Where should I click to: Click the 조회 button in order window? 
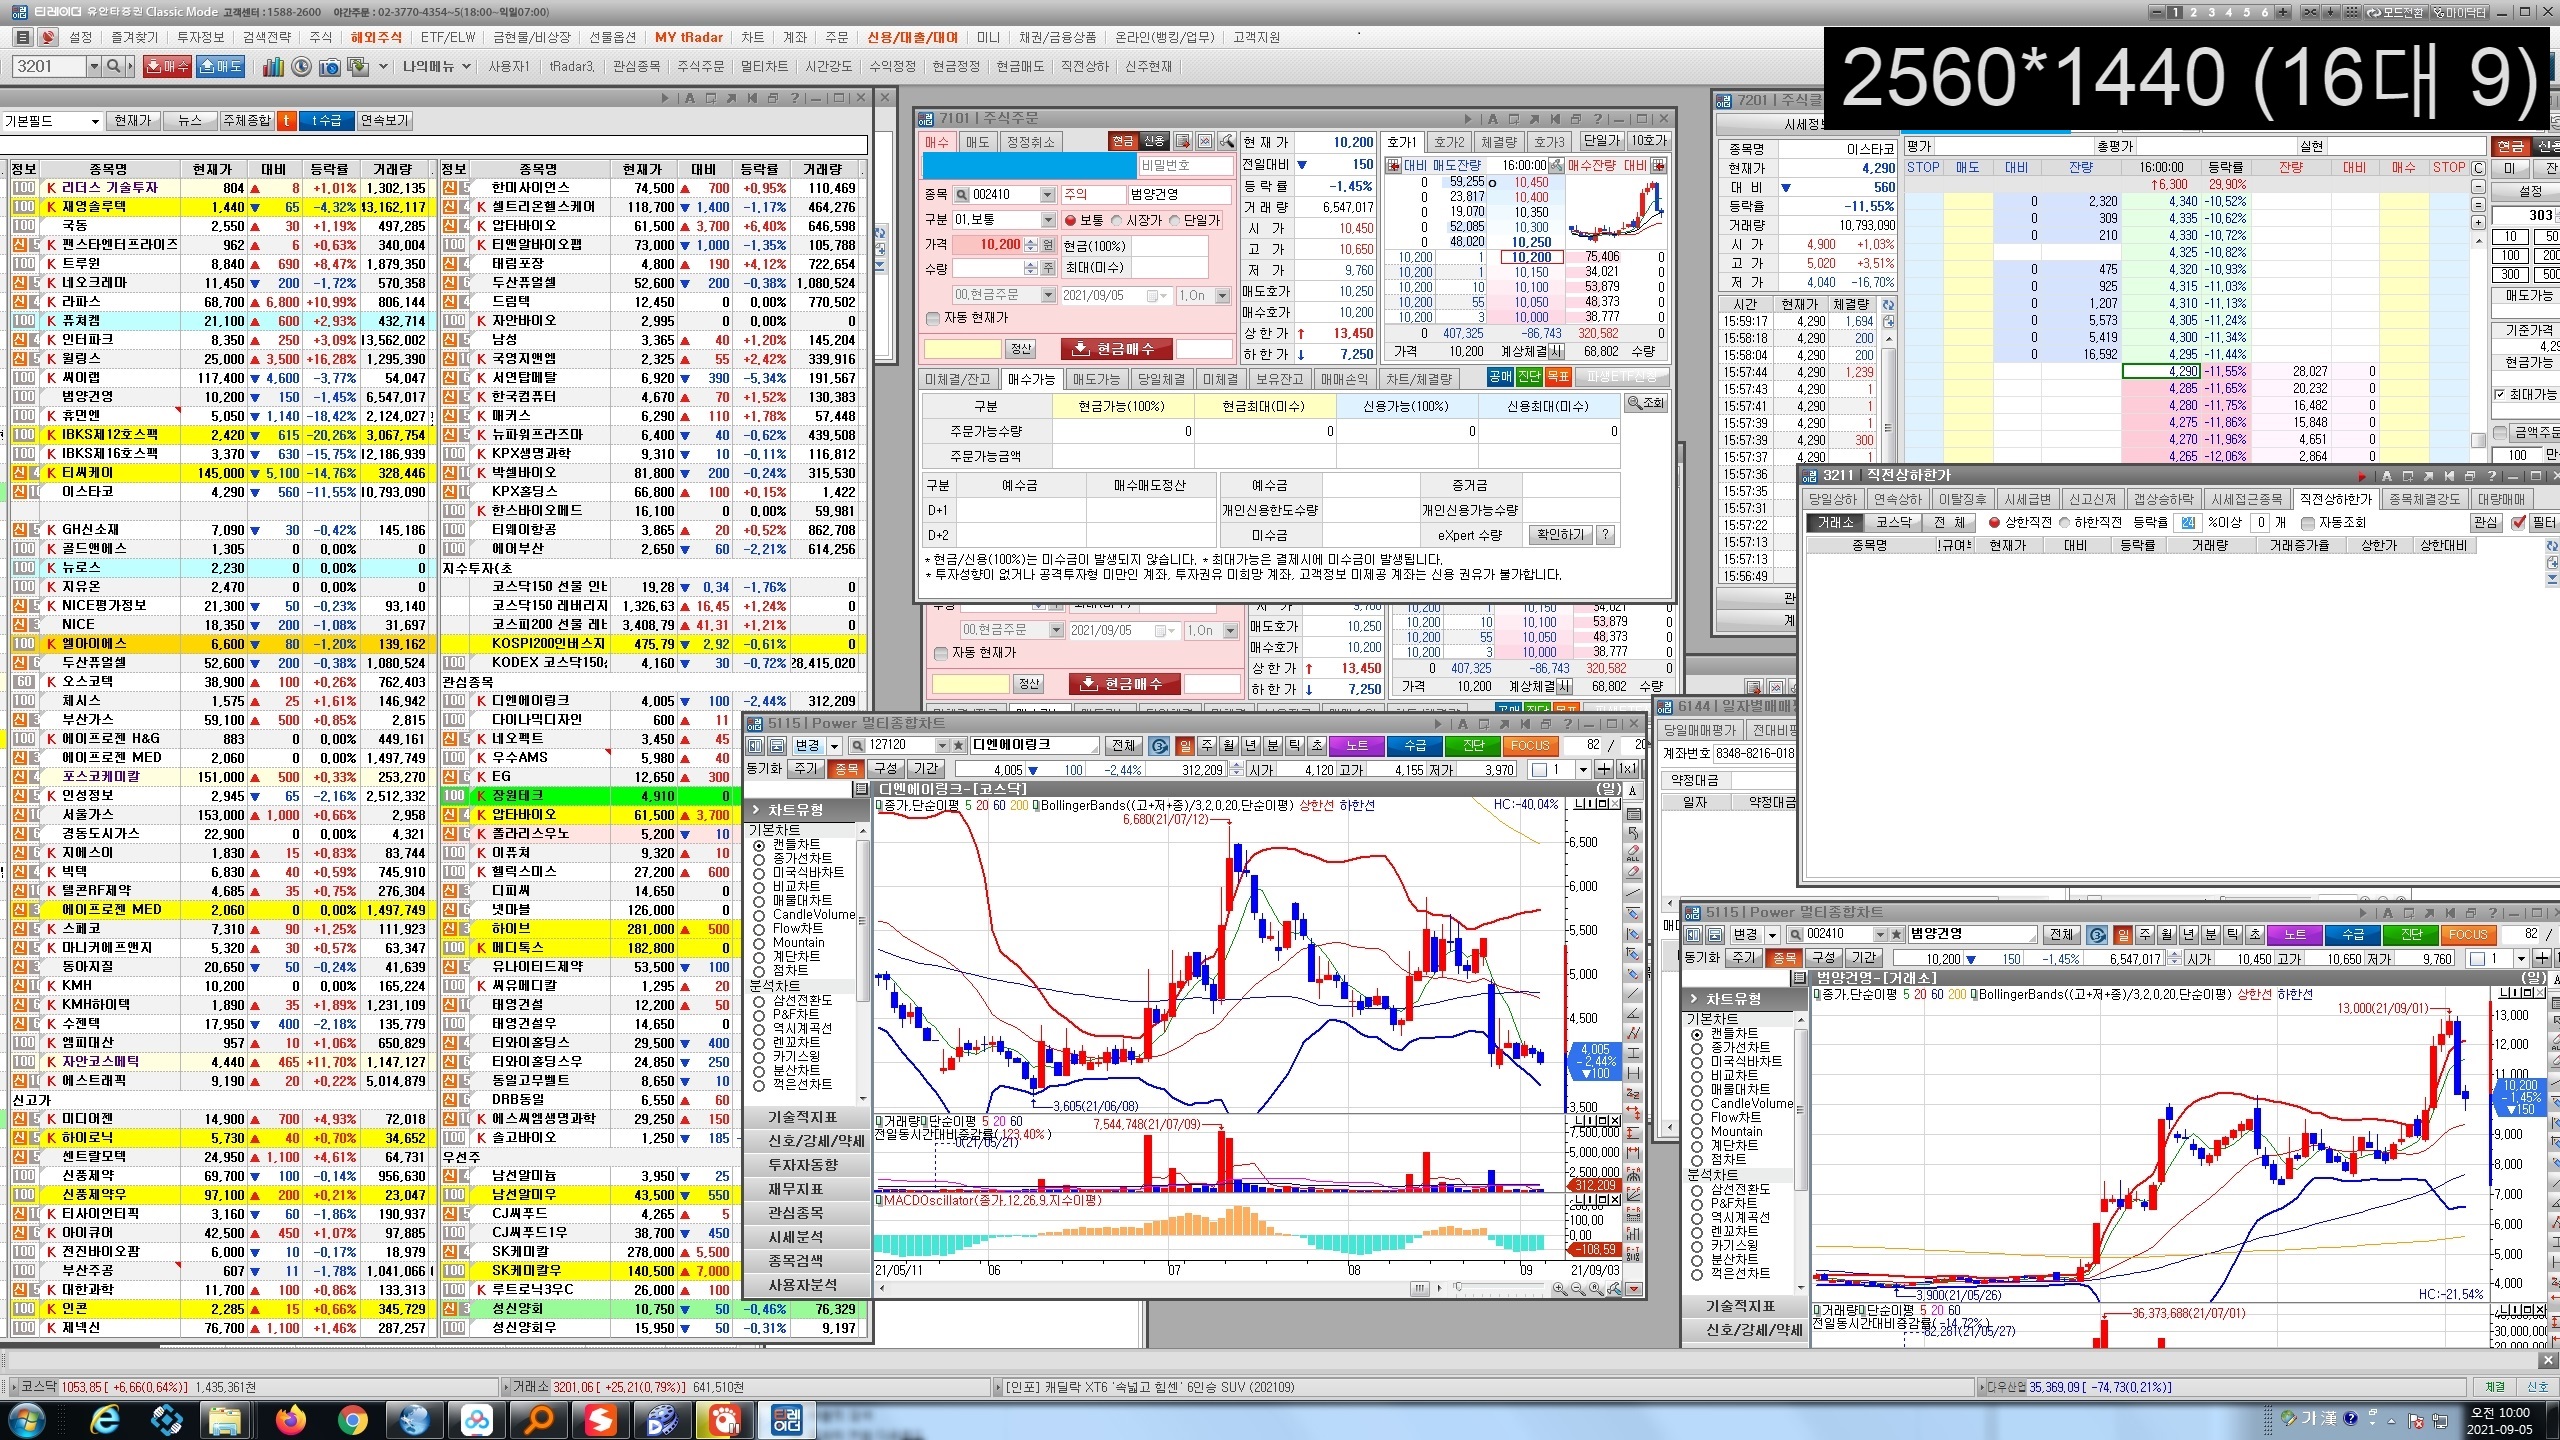(x=1646, y=403)
